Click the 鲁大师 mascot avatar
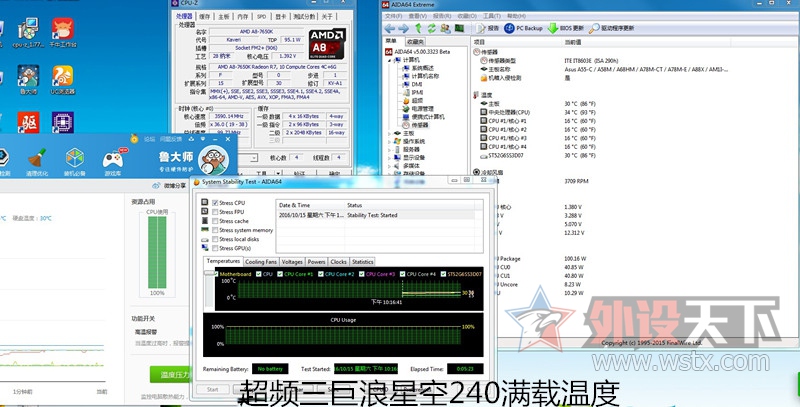Screen dimensions: 800x407 (x=213, y=160)
